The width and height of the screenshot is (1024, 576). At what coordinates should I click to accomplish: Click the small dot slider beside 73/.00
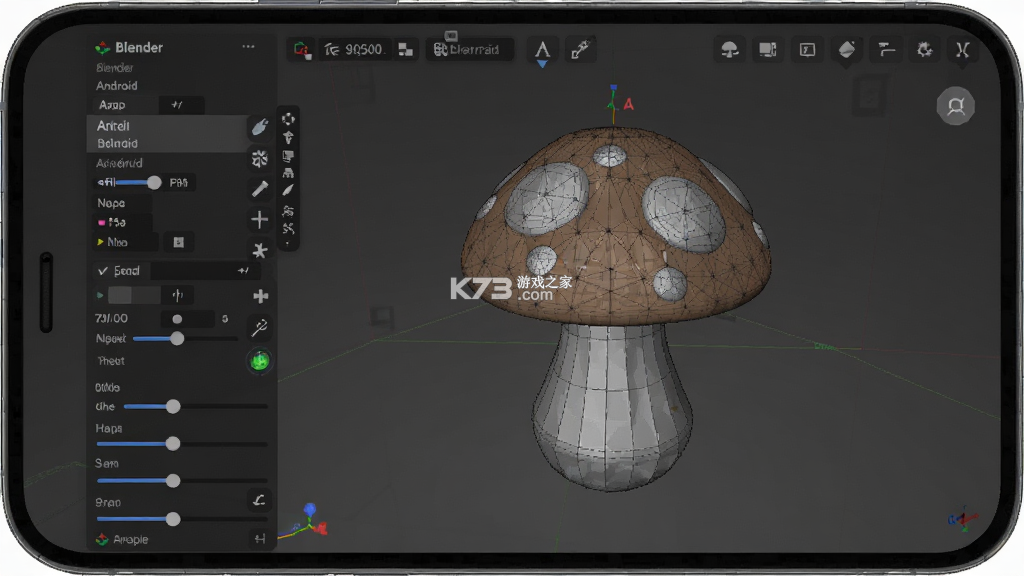tap(177, 319)
